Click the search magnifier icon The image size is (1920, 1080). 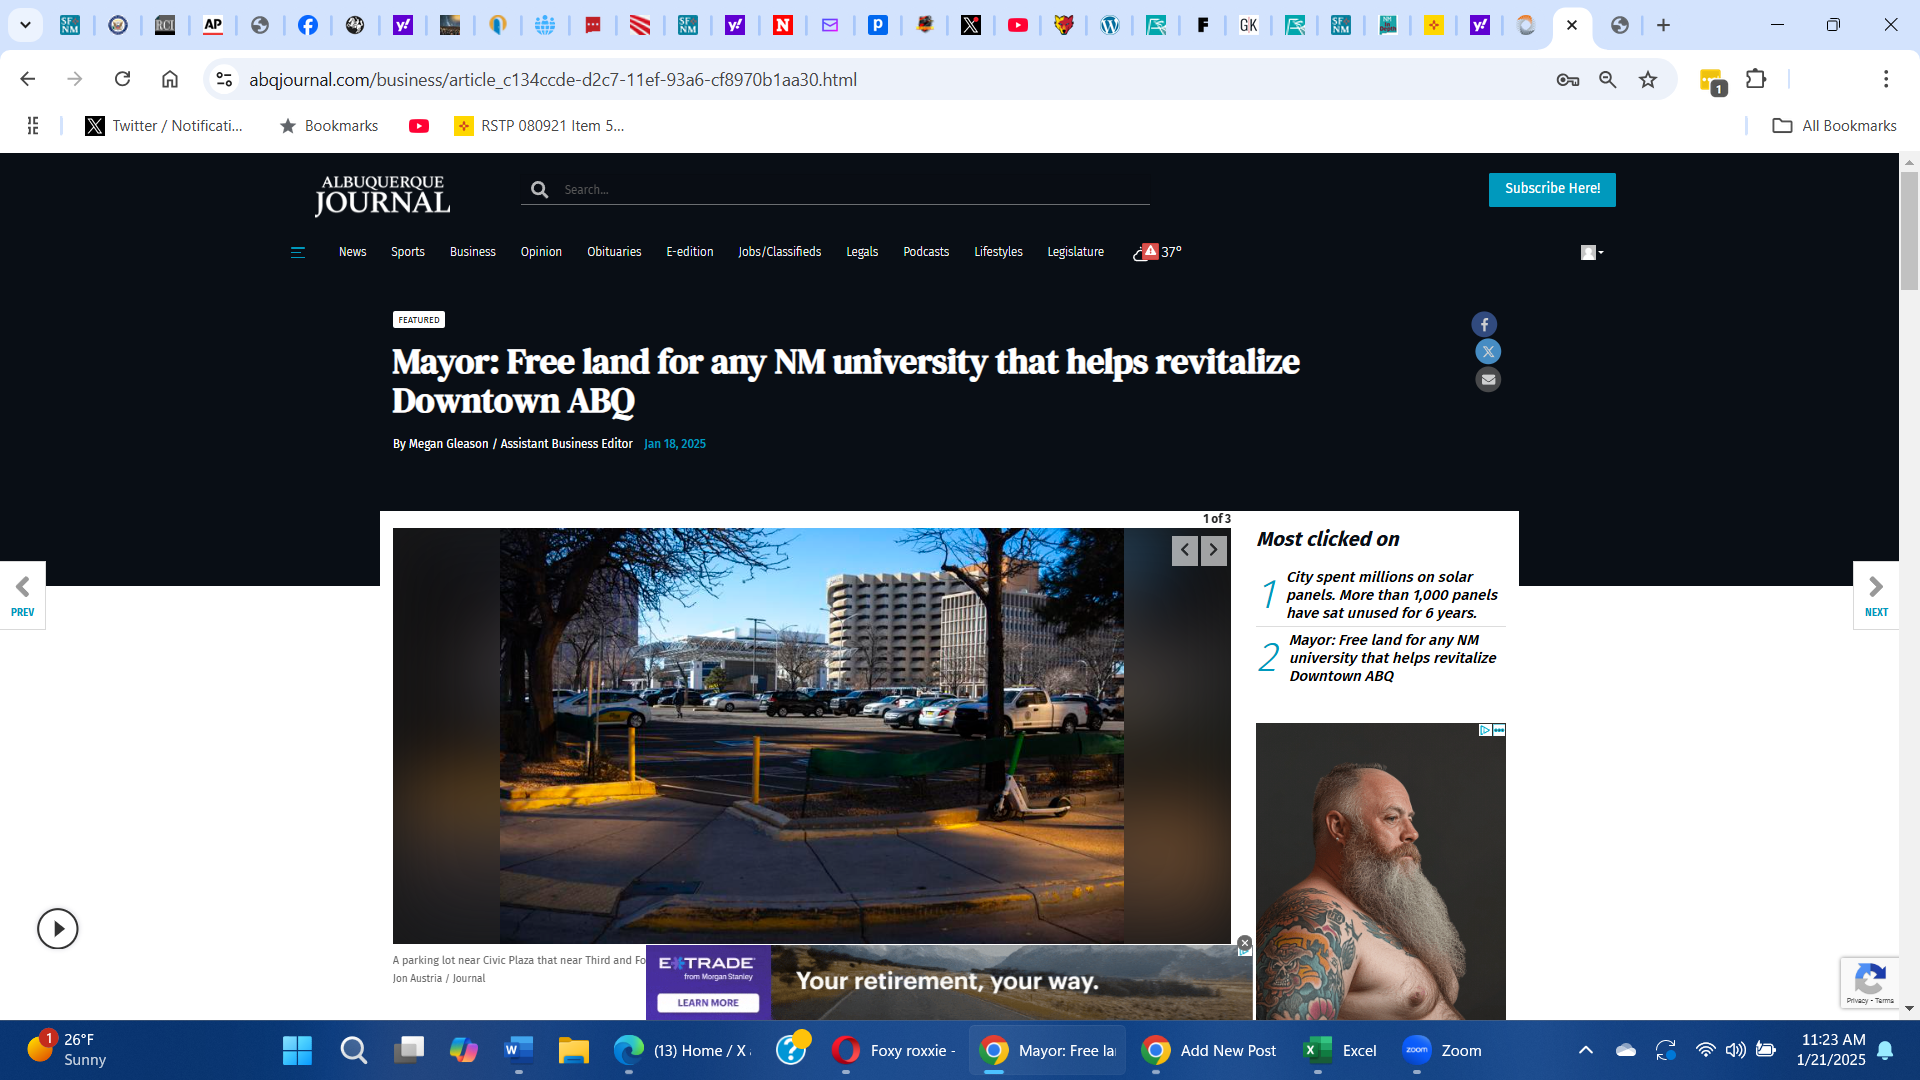539,190
